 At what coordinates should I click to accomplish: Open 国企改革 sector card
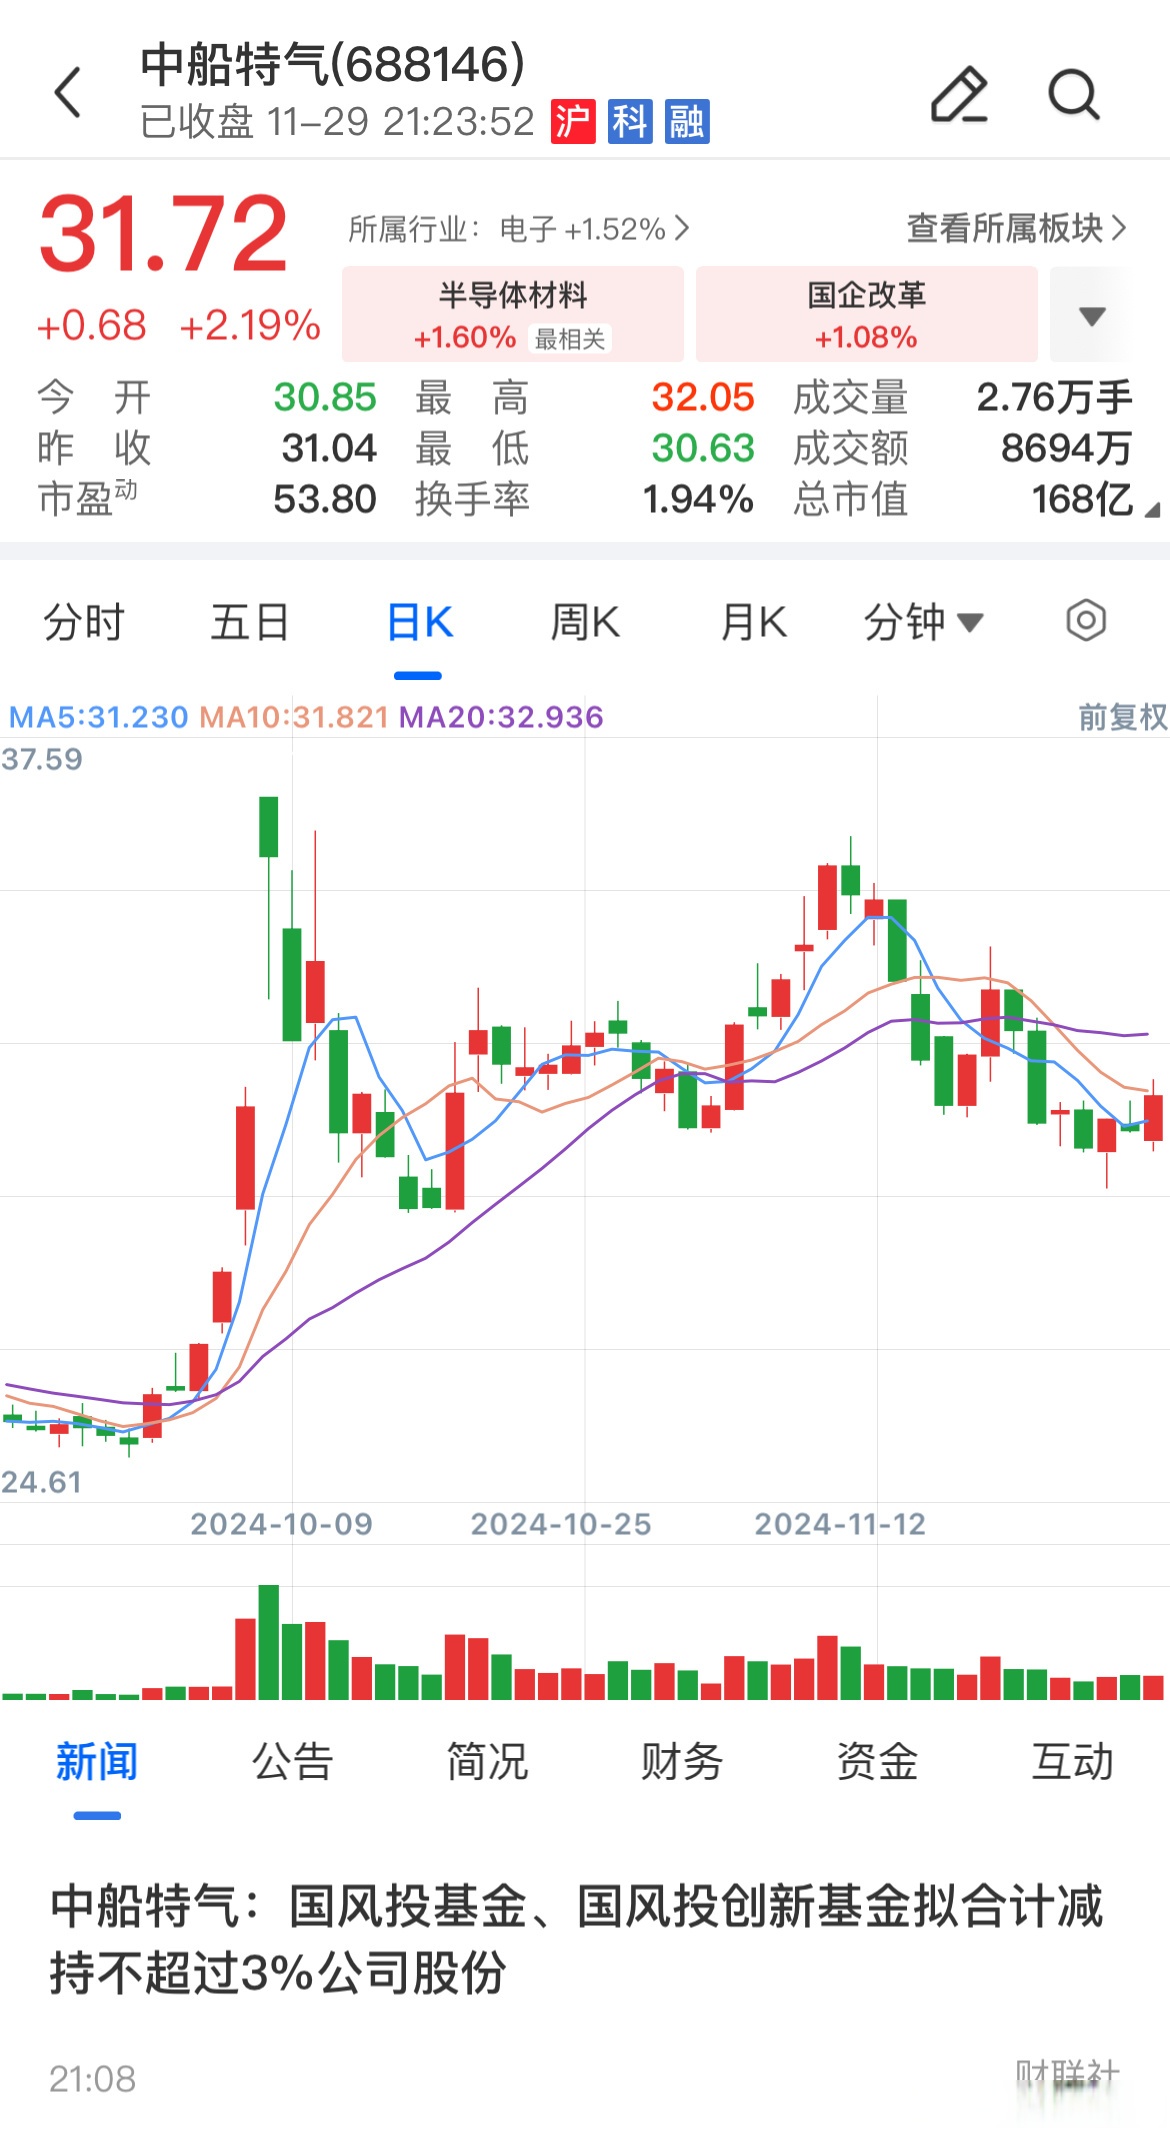point(867,314)
